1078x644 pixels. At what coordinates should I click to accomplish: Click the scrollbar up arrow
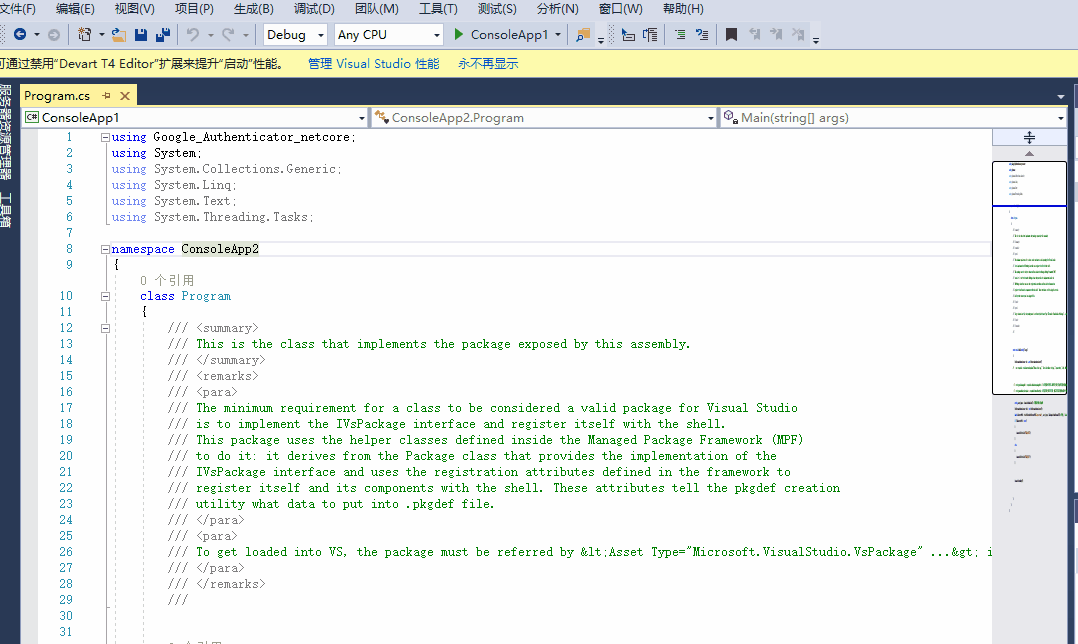pos(1029,153)
